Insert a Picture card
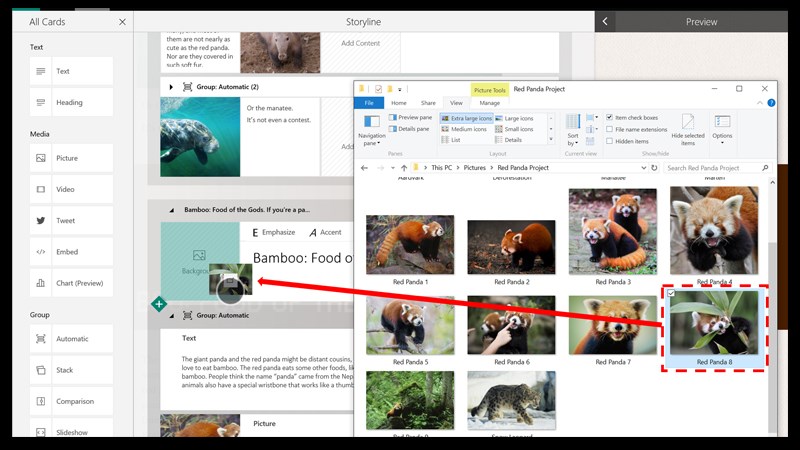 click(x=71, y=158)
